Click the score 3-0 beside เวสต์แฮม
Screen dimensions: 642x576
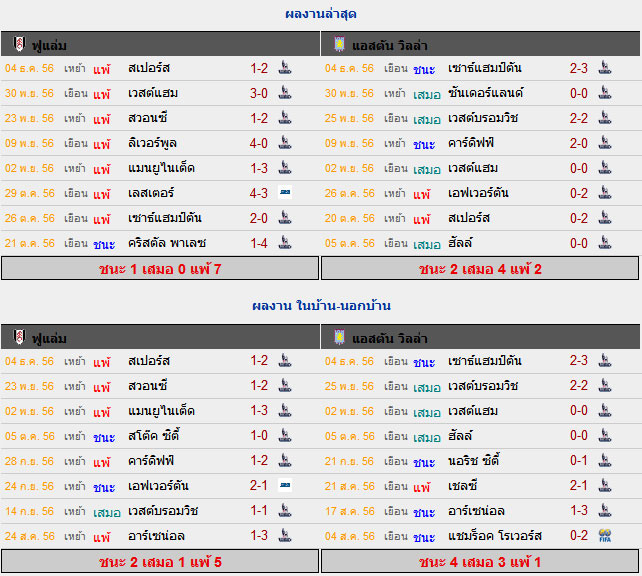tap(259, 93)
